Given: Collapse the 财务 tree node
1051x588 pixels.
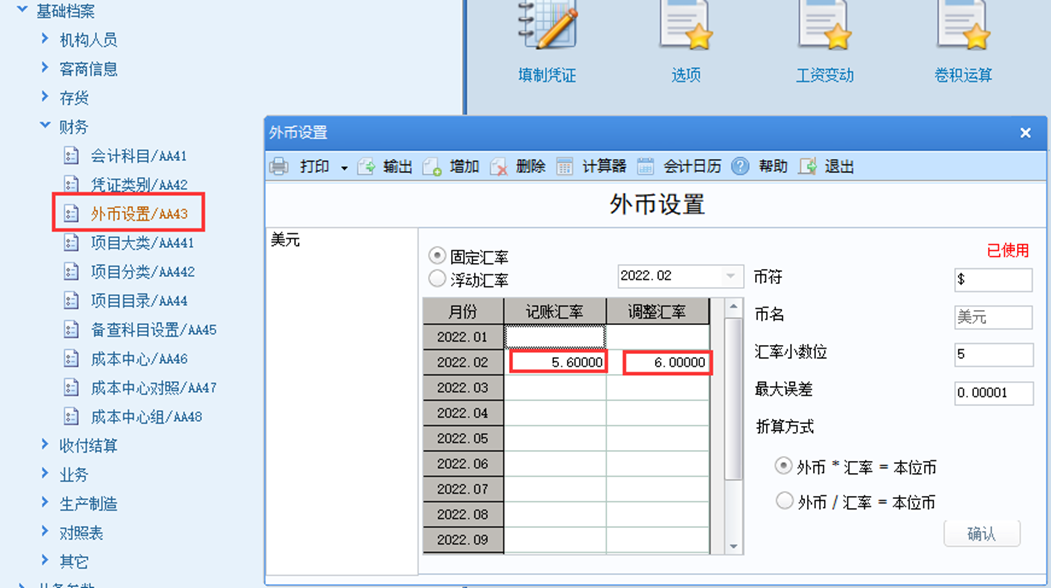Looking at the screenshot, I should point(45,125).
